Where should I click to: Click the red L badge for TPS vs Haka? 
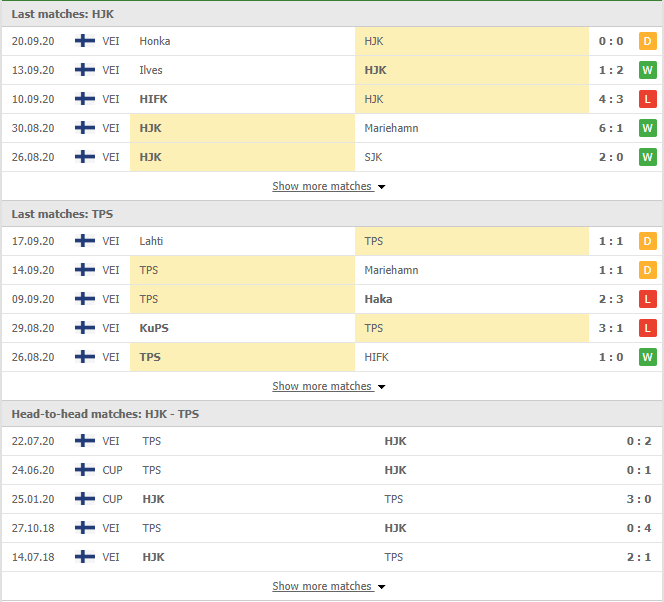(x=647, y=299)
